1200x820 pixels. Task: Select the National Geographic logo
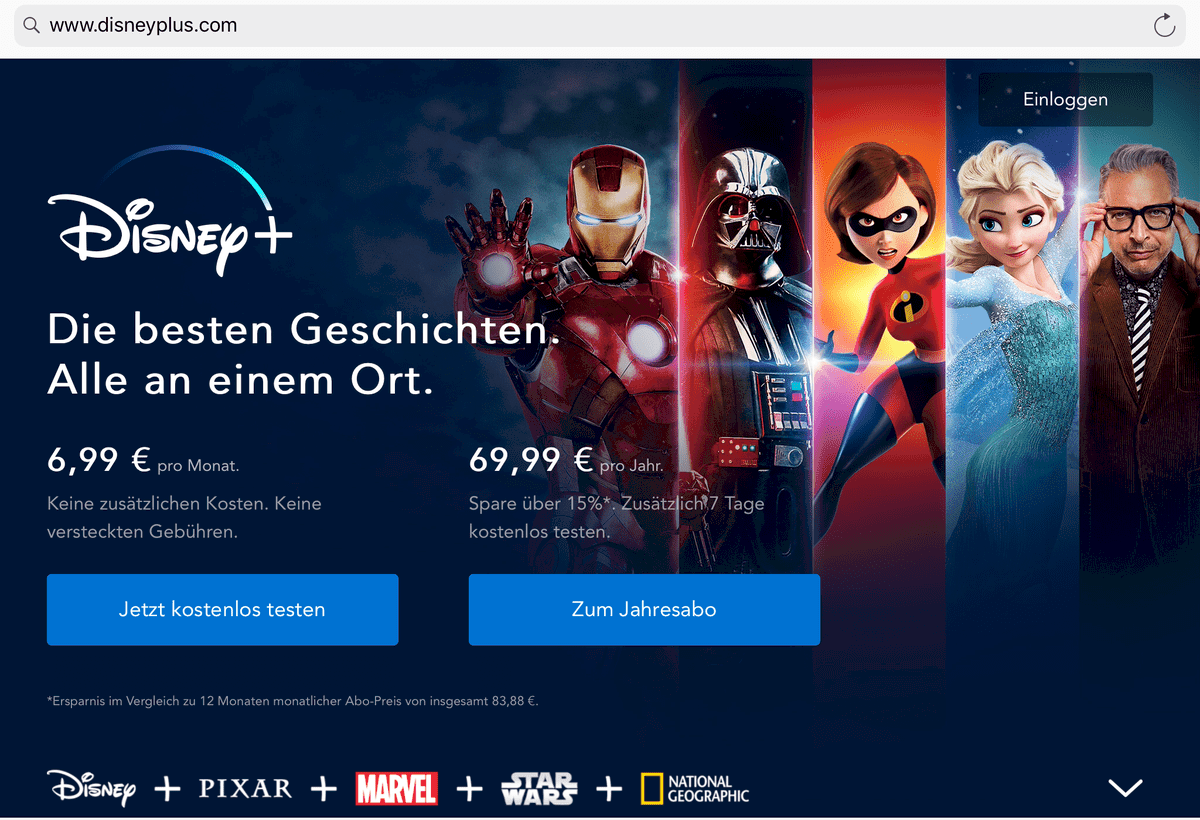[x=695, y=788]
